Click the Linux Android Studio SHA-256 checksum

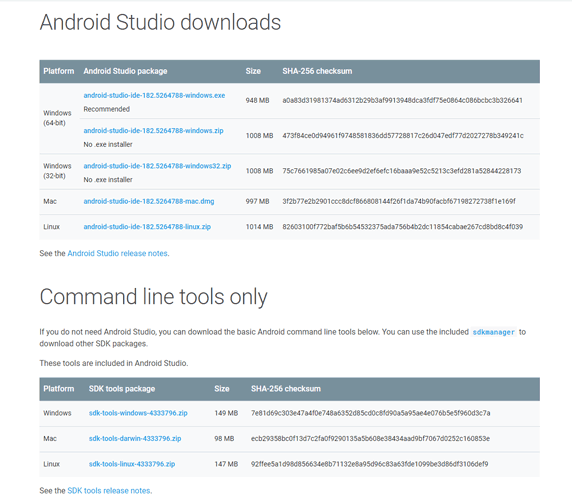point(402,227)
